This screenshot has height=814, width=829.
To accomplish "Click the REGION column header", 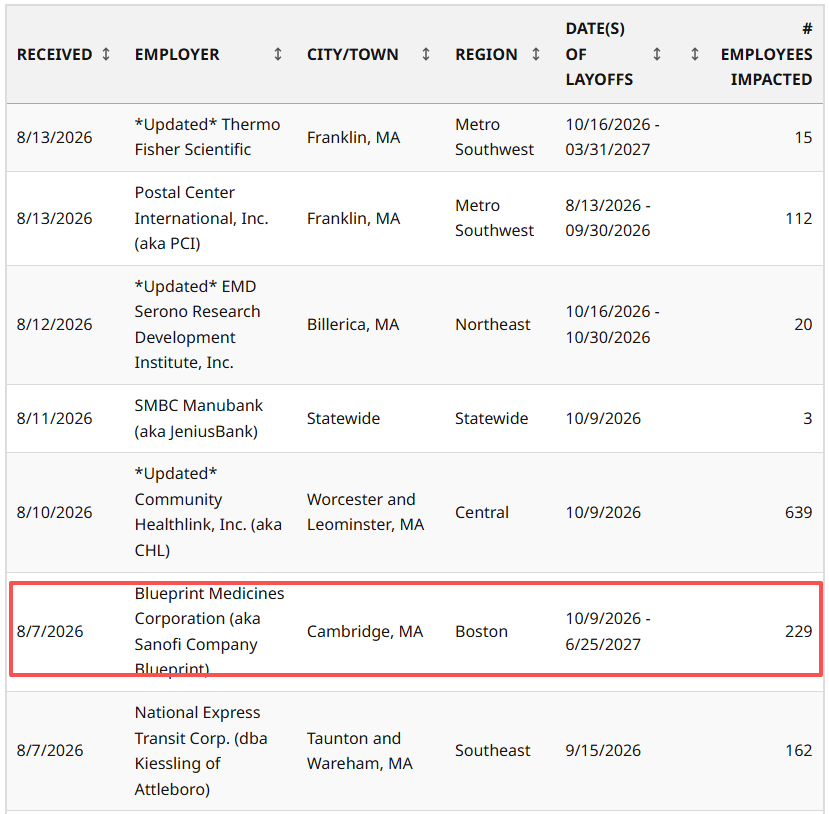I will [486, 54].
